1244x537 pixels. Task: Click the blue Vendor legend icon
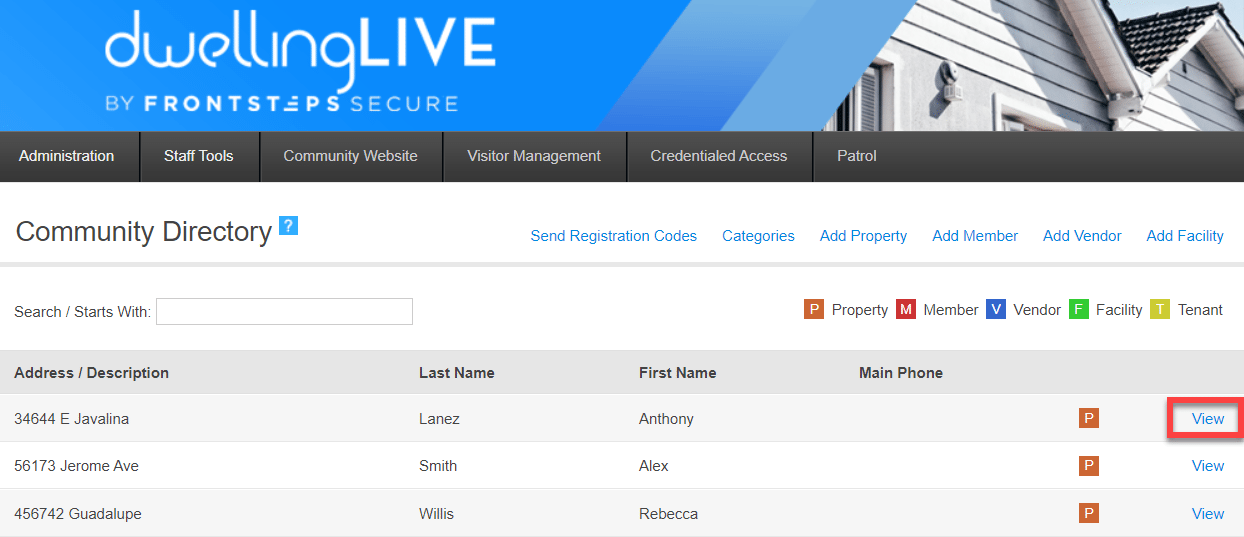[996, 309]
